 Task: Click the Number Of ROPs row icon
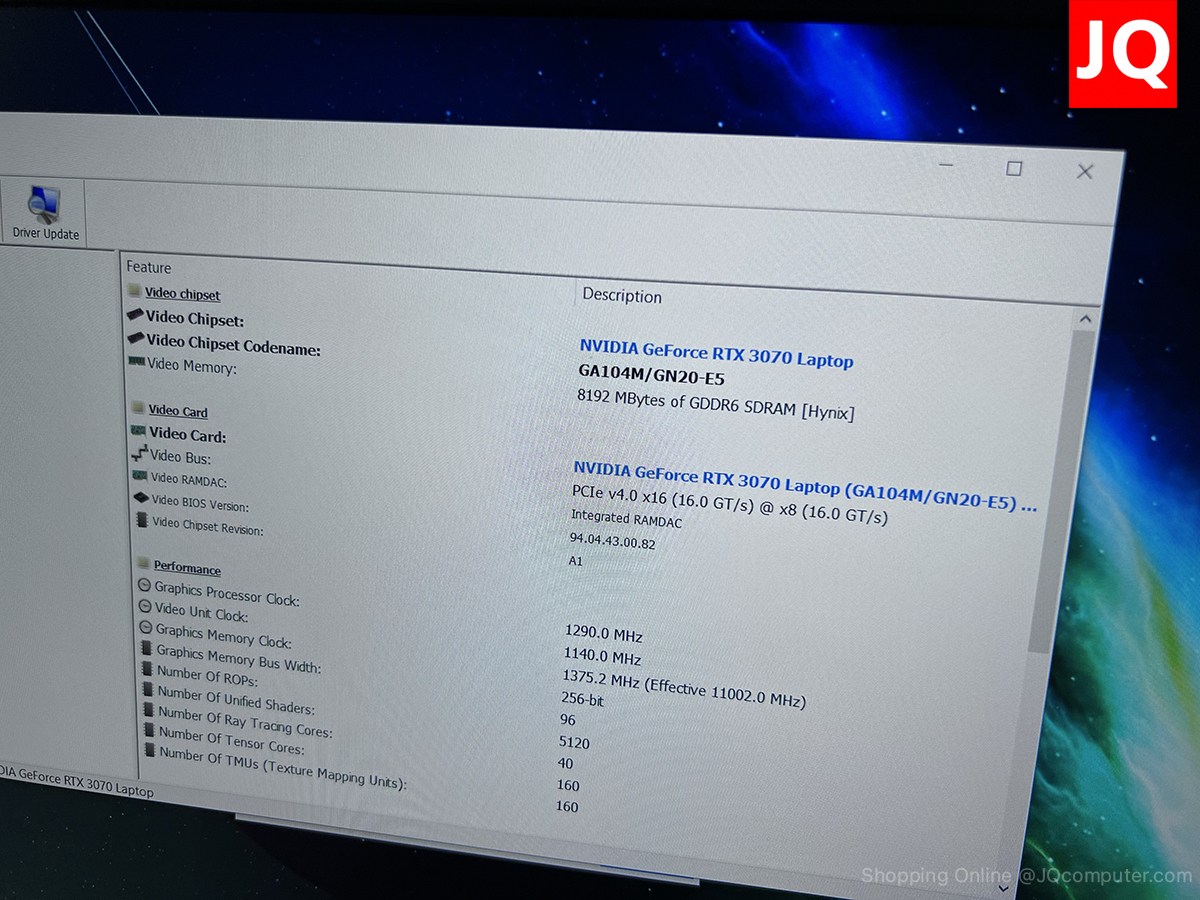pos(148,669)
